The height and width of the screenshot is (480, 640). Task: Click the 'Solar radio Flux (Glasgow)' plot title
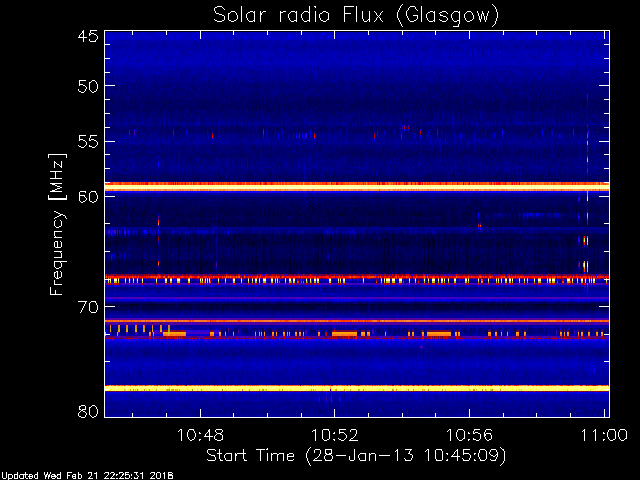pyautogui.click(x=356, y=16)
